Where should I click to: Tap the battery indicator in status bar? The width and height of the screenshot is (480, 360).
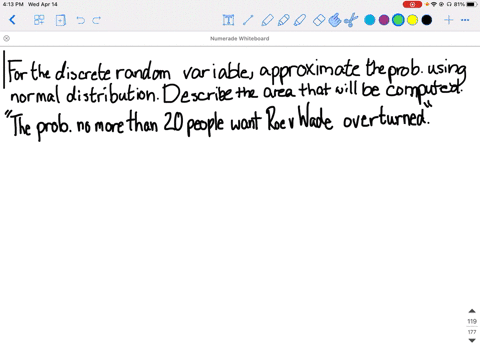[472, 4]
